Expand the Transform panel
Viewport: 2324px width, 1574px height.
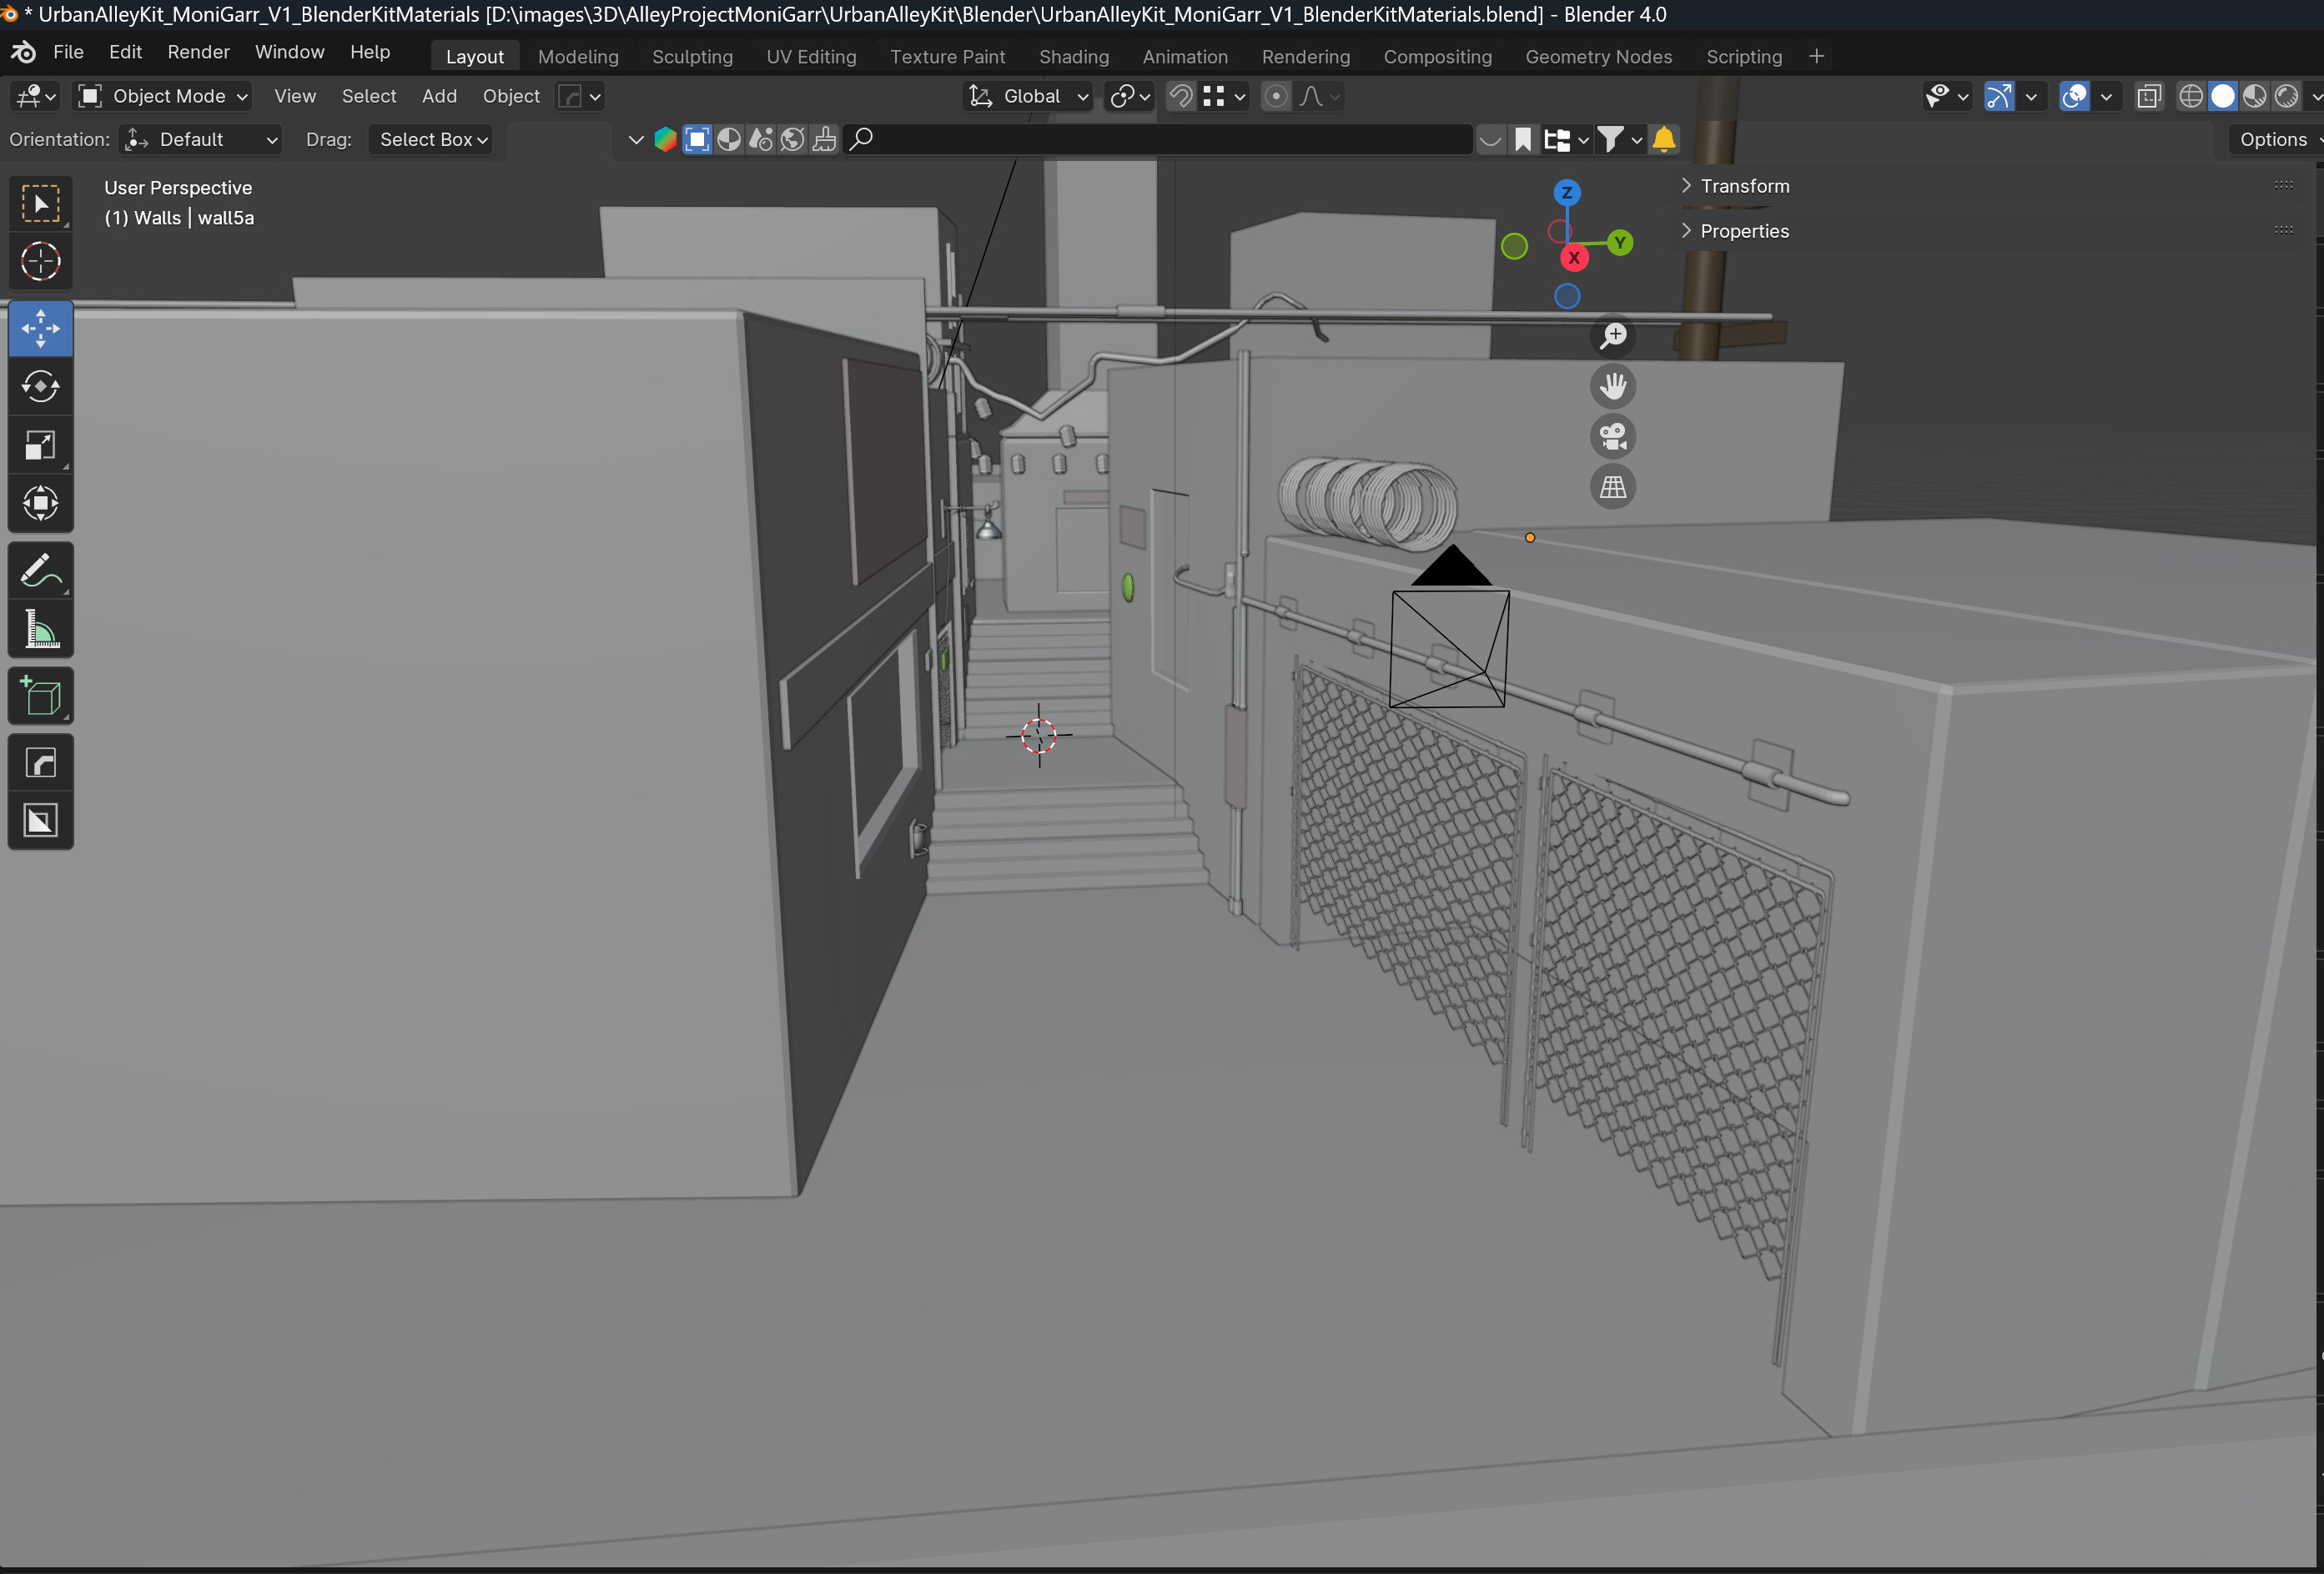(1744, 186)
